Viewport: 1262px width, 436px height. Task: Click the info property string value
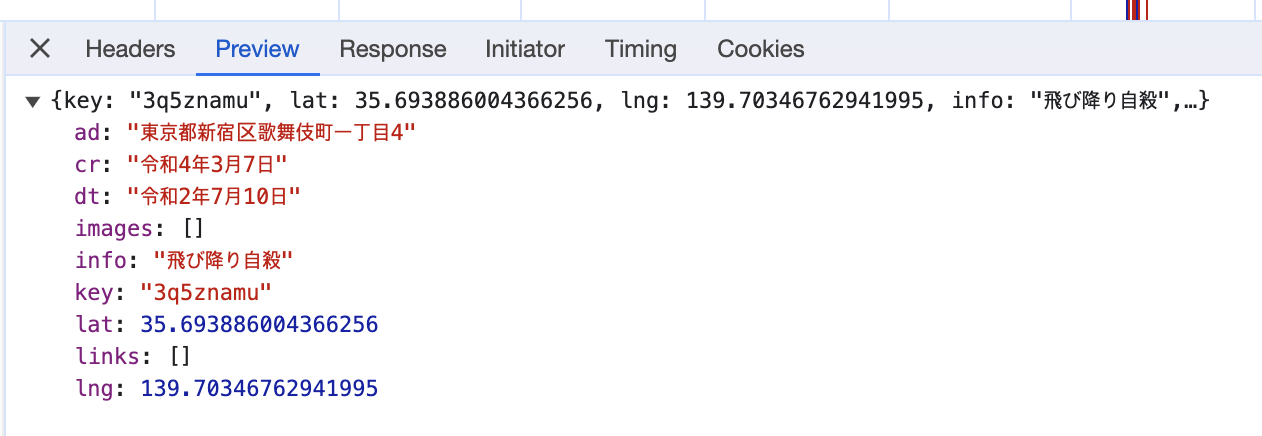[x=224, y=261]
